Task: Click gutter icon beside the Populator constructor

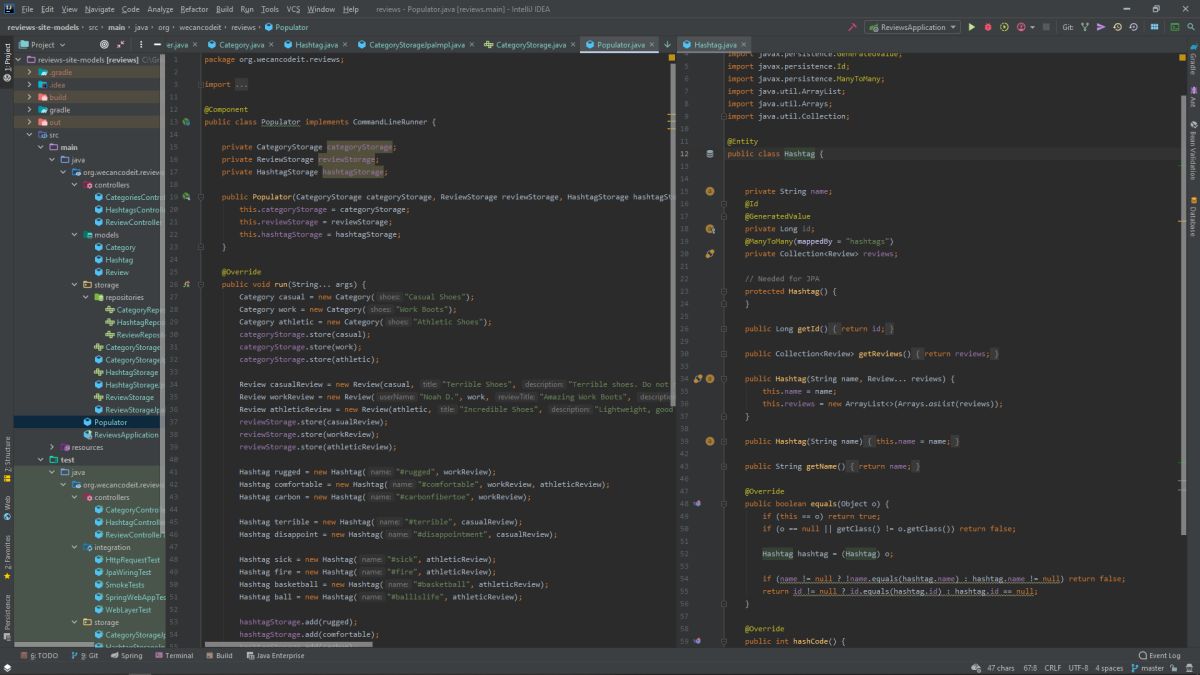Action: pyautogui.click(x=186, y=197)
